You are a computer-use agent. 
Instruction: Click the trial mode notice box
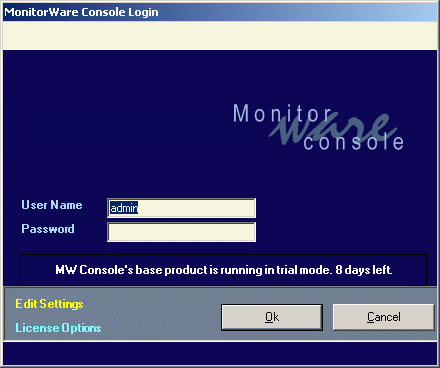point(223,270)
